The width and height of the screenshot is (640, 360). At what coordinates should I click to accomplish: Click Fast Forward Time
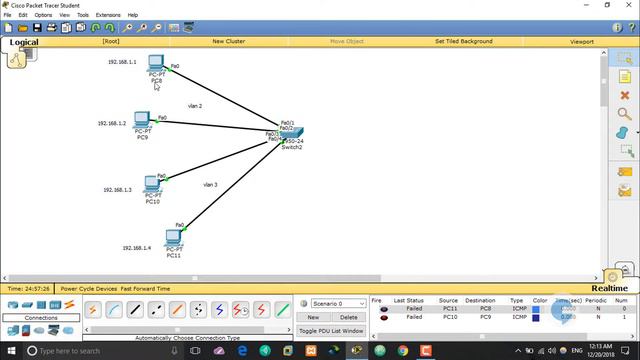point(145,289)
